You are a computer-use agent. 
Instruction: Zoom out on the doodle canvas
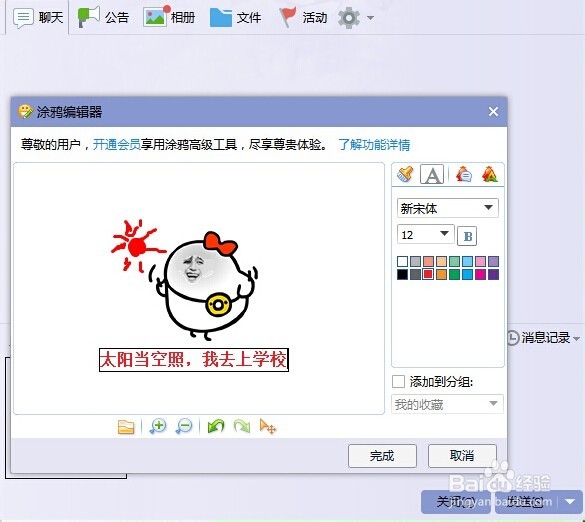pyautogui.click(x=184, y=426)
